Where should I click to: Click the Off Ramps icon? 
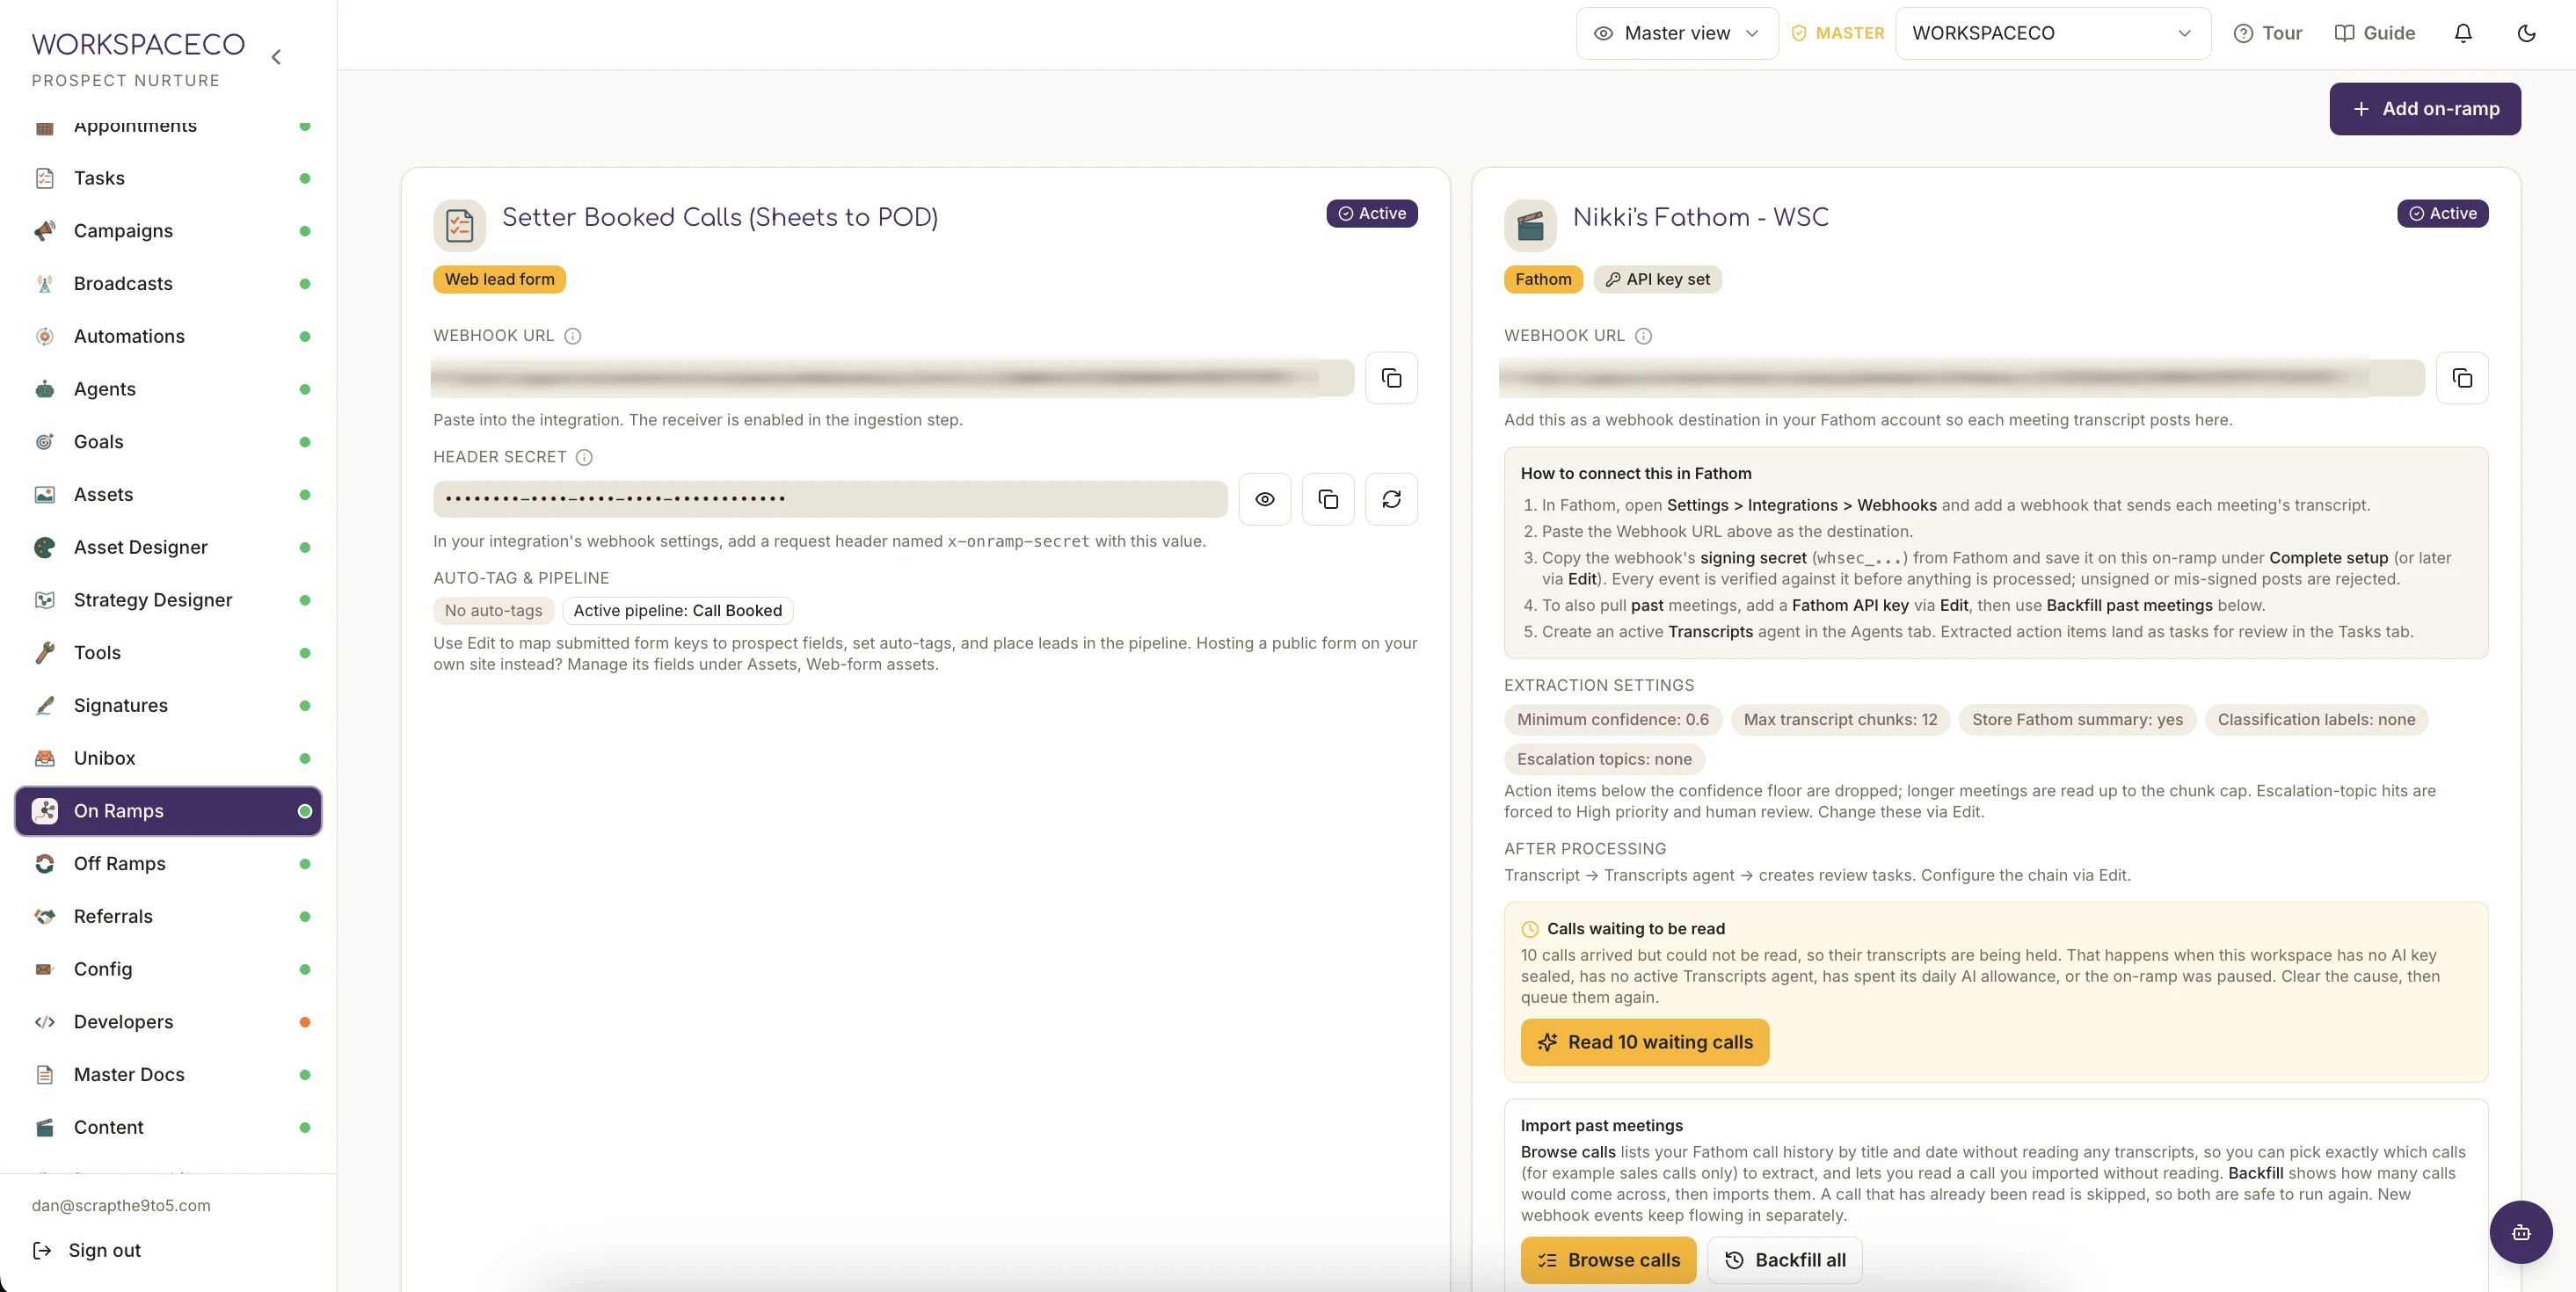pyautogui.click(x=45, y=863)
